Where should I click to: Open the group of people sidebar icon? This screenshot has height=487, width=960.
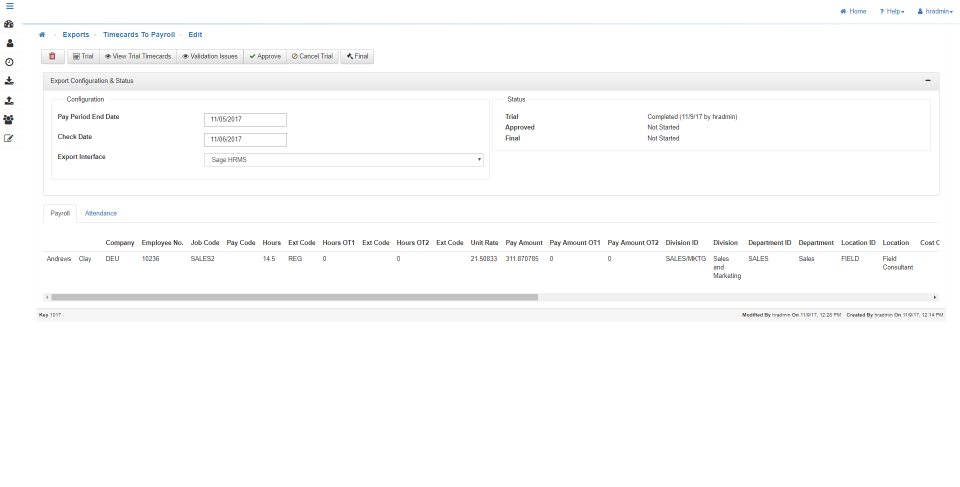[x=9, y=120]
